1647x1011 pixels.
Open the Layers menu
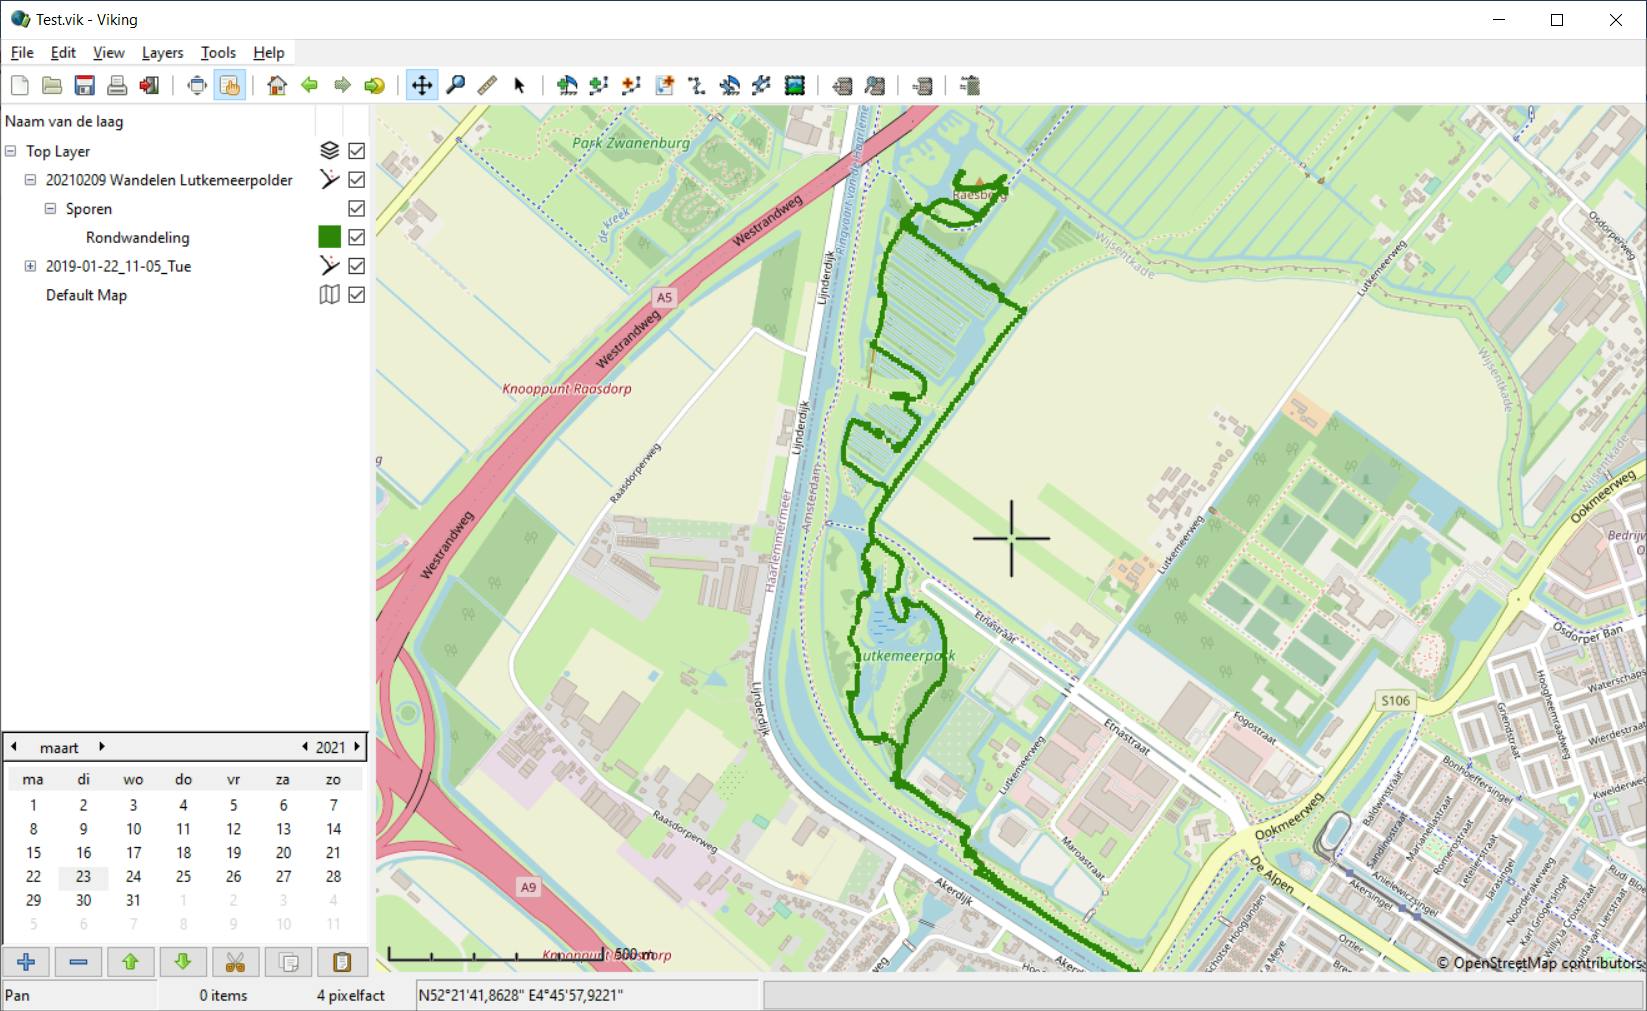[162, 53]
